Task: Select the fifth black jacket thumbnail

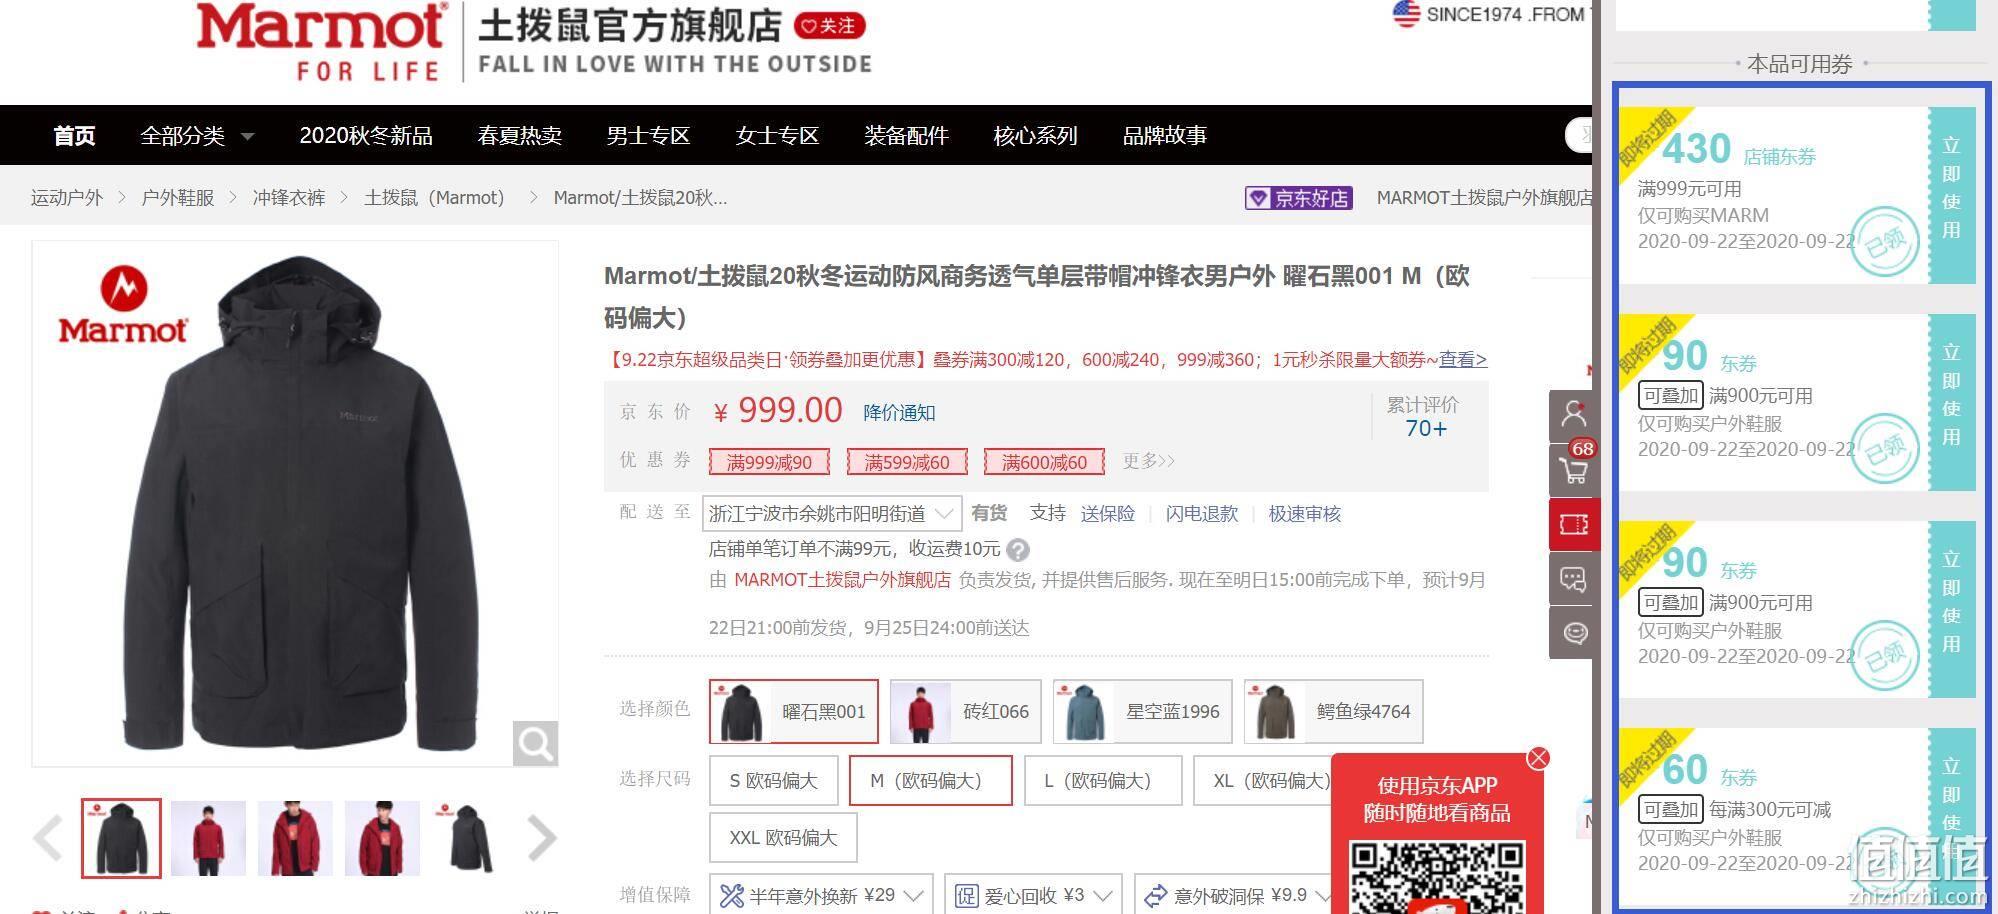Action: (469, 838)
